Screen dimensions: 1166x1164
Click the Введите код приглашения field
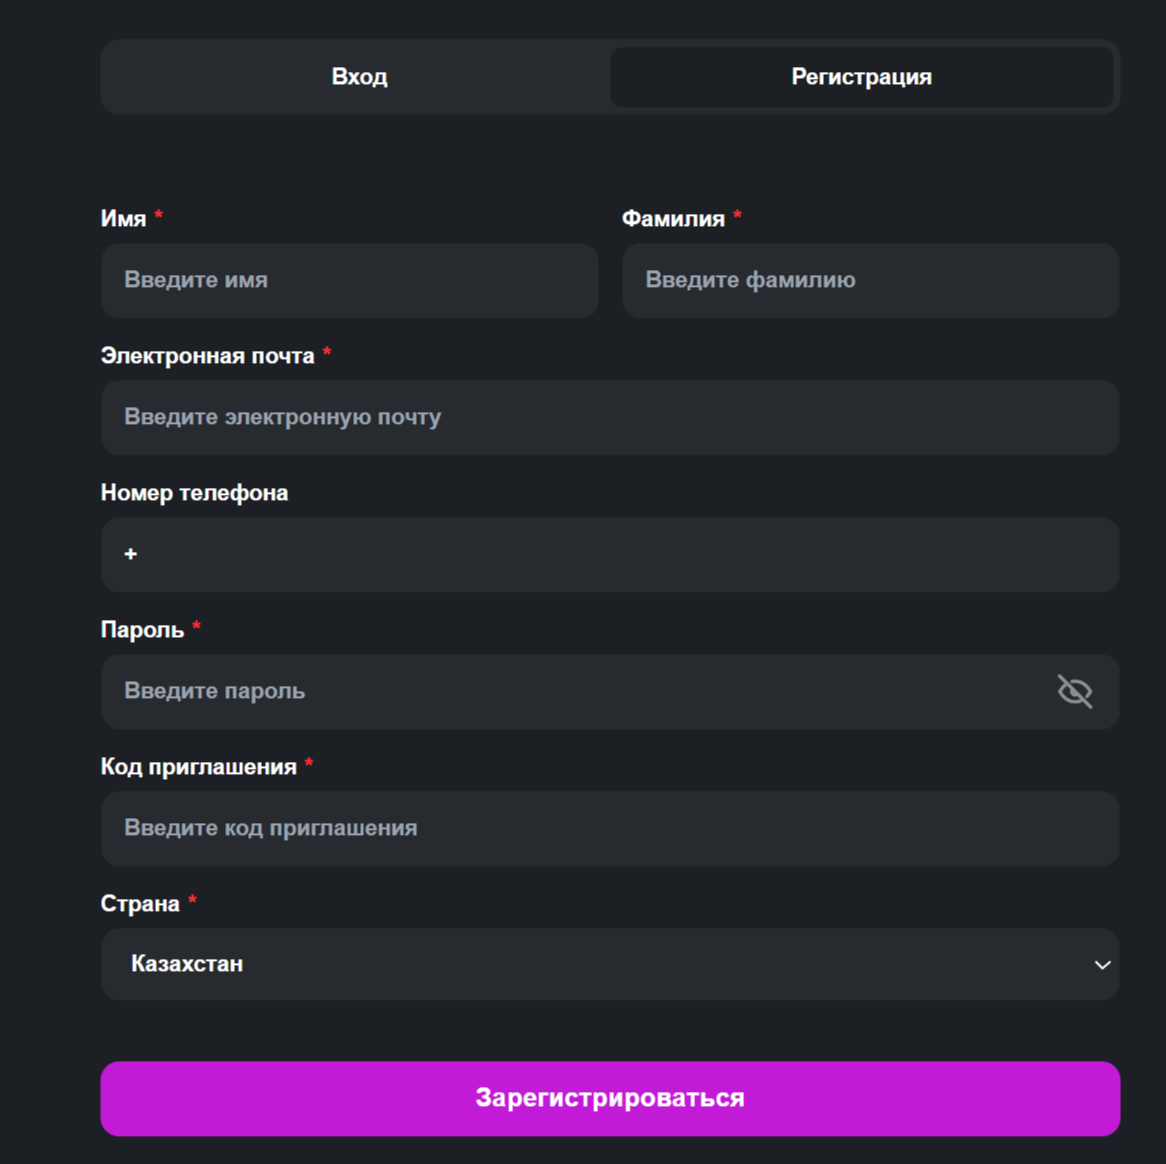tap(610, 829)
